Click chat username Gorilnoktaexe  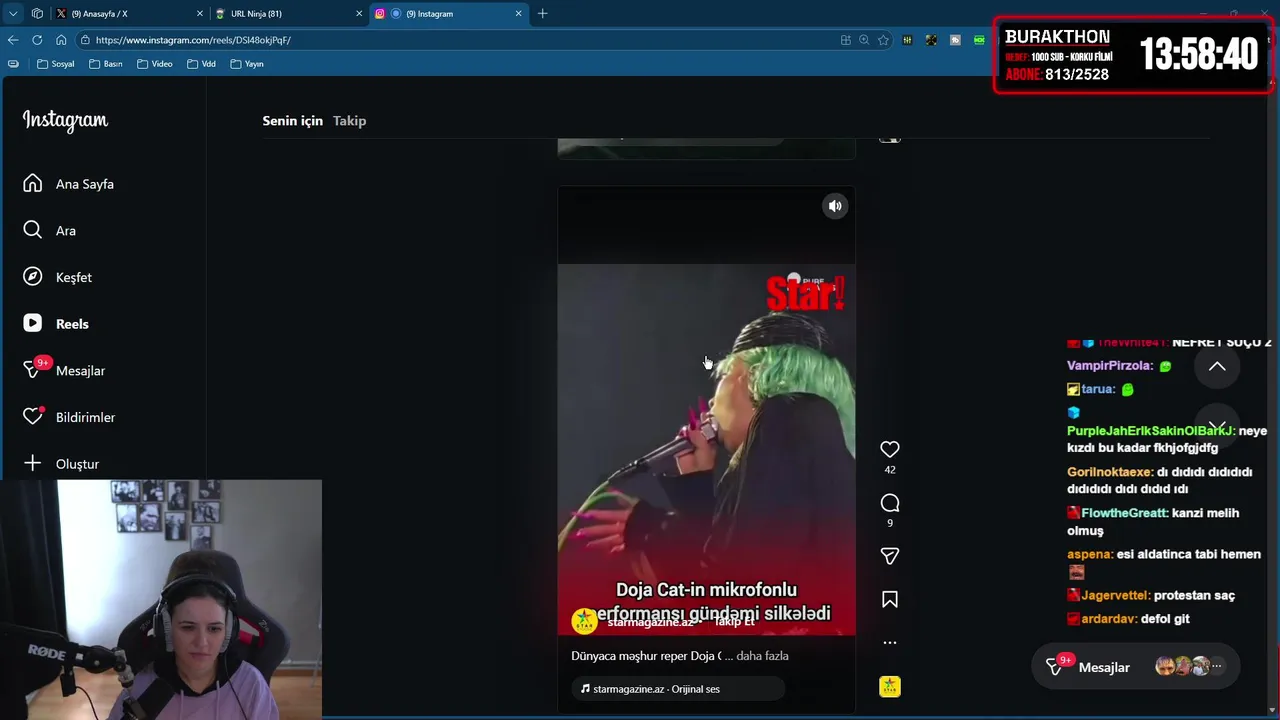click(1109, 472)
